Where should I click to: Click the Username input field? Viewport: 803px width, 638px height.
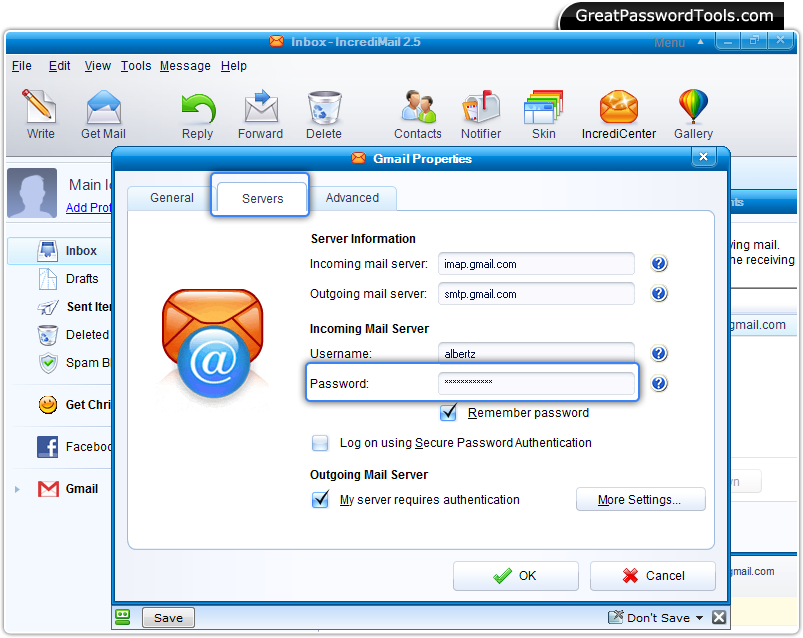[536, 353]
